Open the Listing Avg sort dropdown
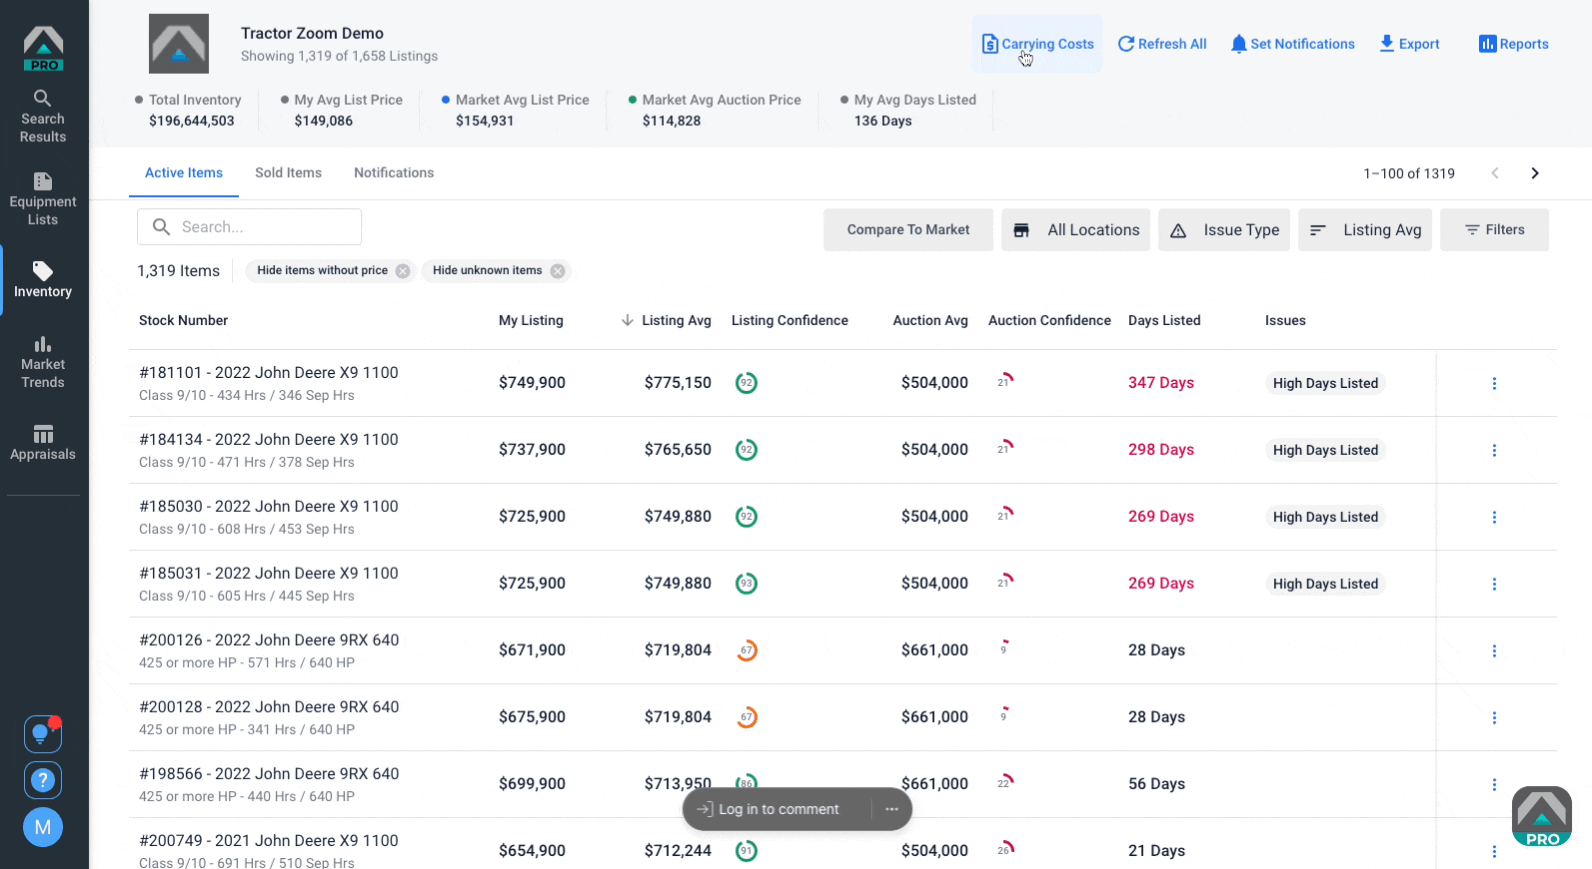Viewport: 1592px width, 869px height. [1365, 230]
